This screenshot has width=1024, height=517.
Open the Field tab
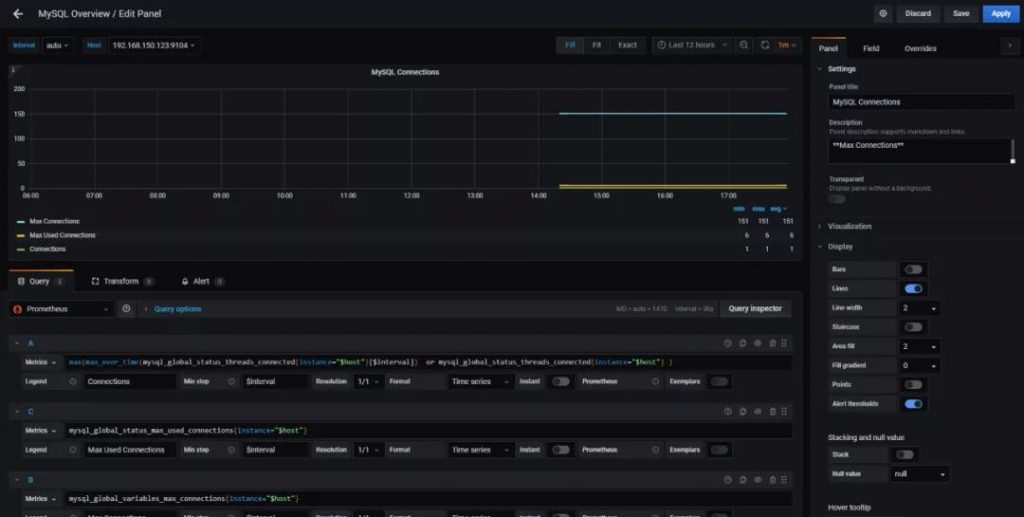pyautogui.click(x=871, y=48)
